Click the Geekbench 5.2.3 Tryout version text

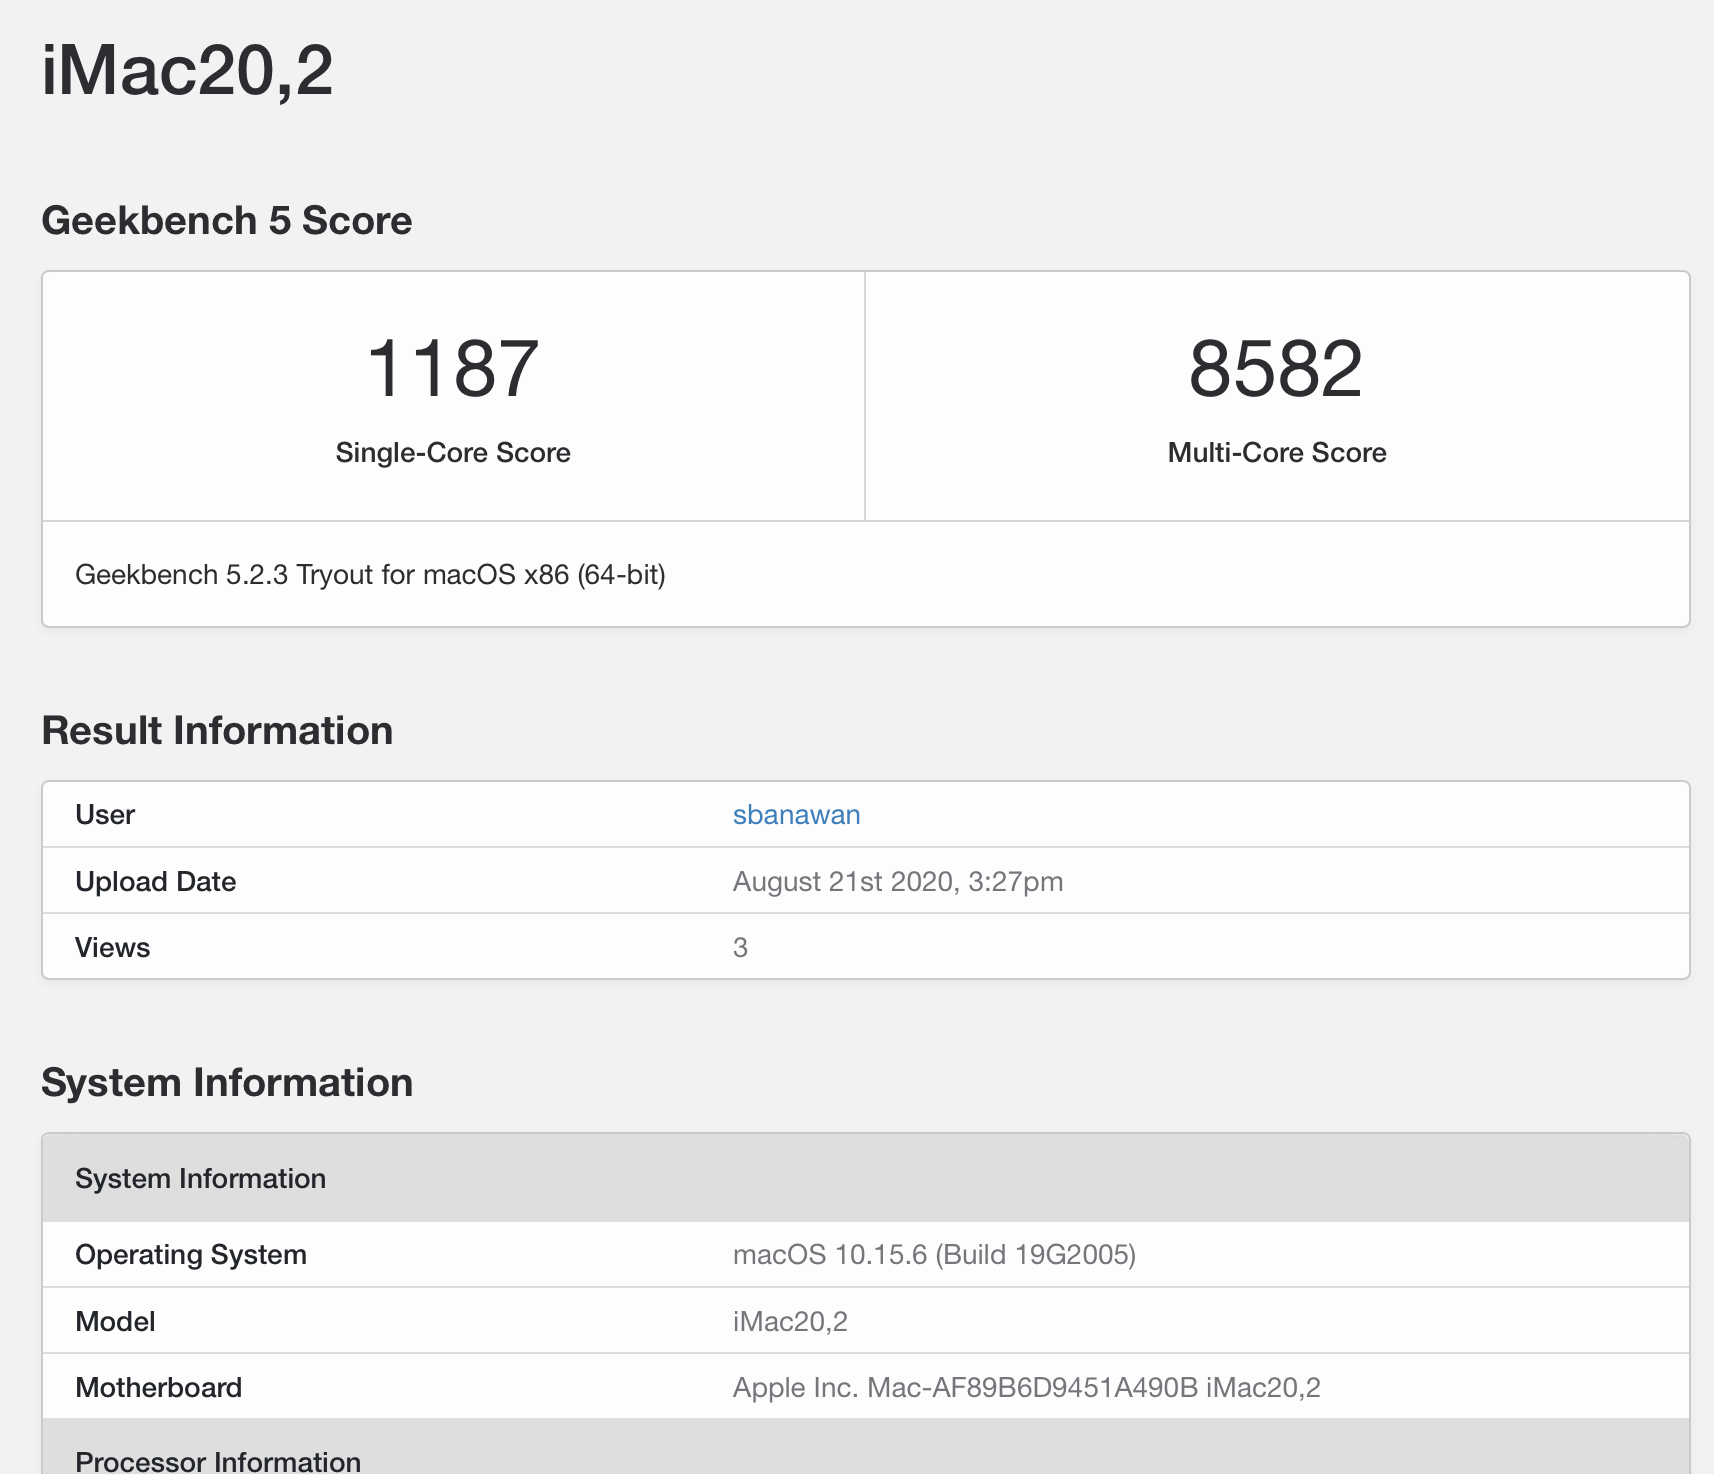[x=370, y=575]
